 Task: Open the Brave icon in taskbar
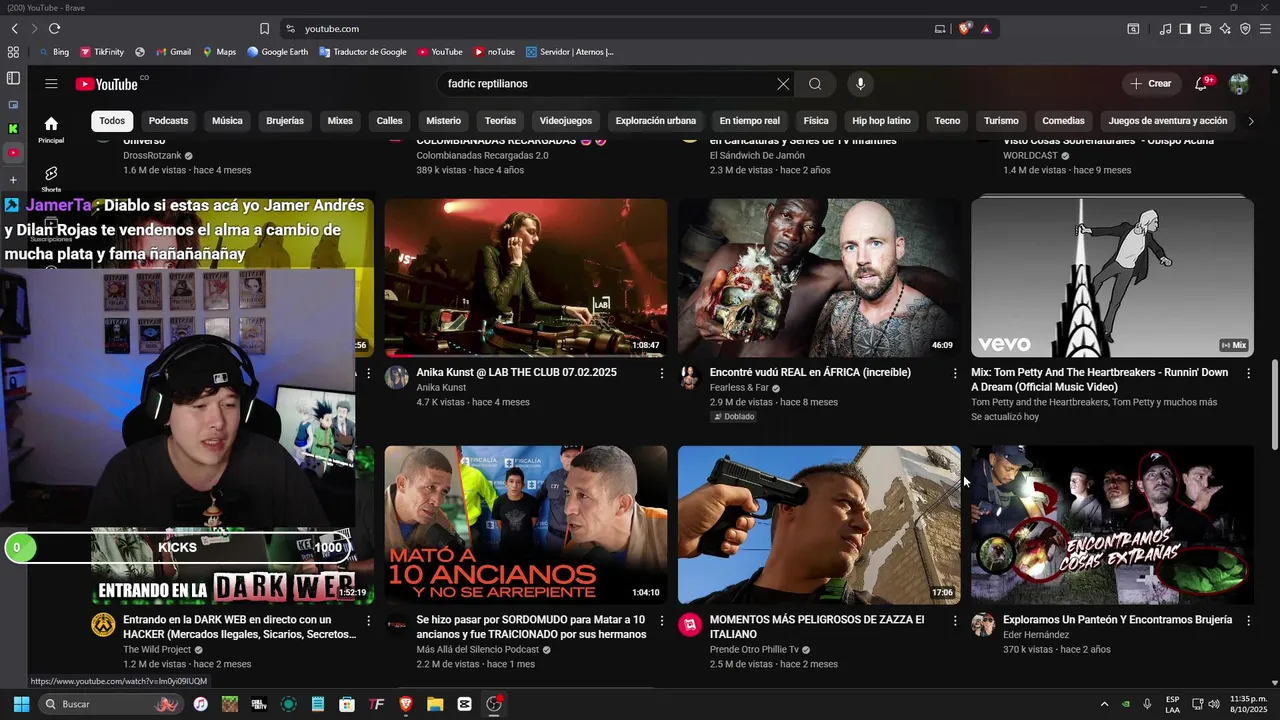point(406,704)
